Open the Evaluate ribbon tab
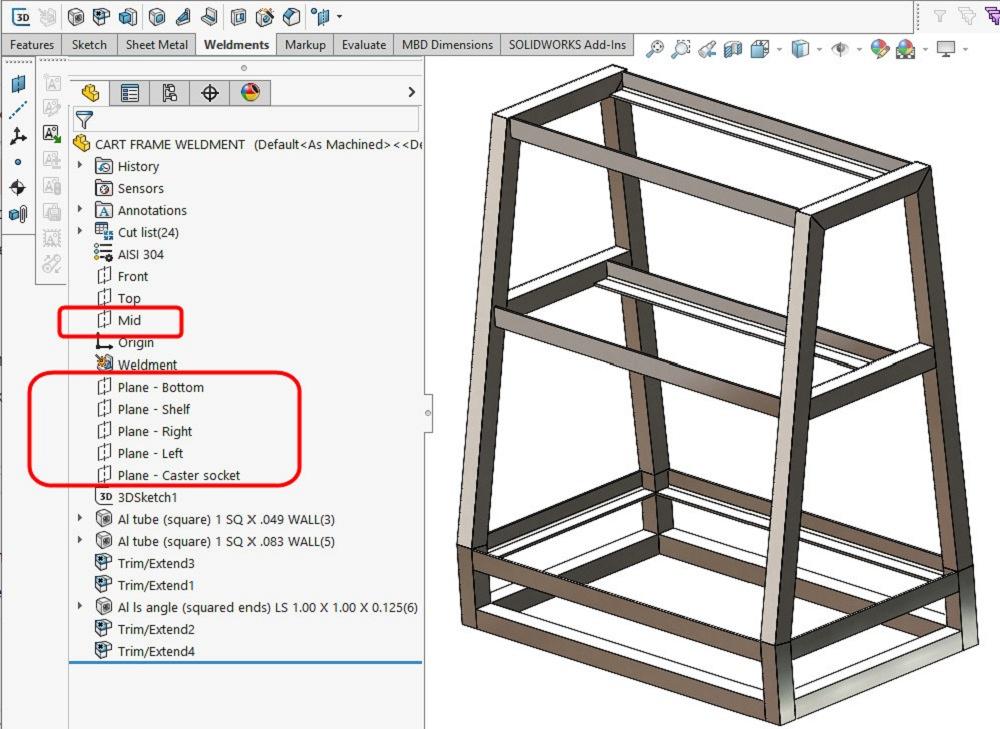 (363, 45)
